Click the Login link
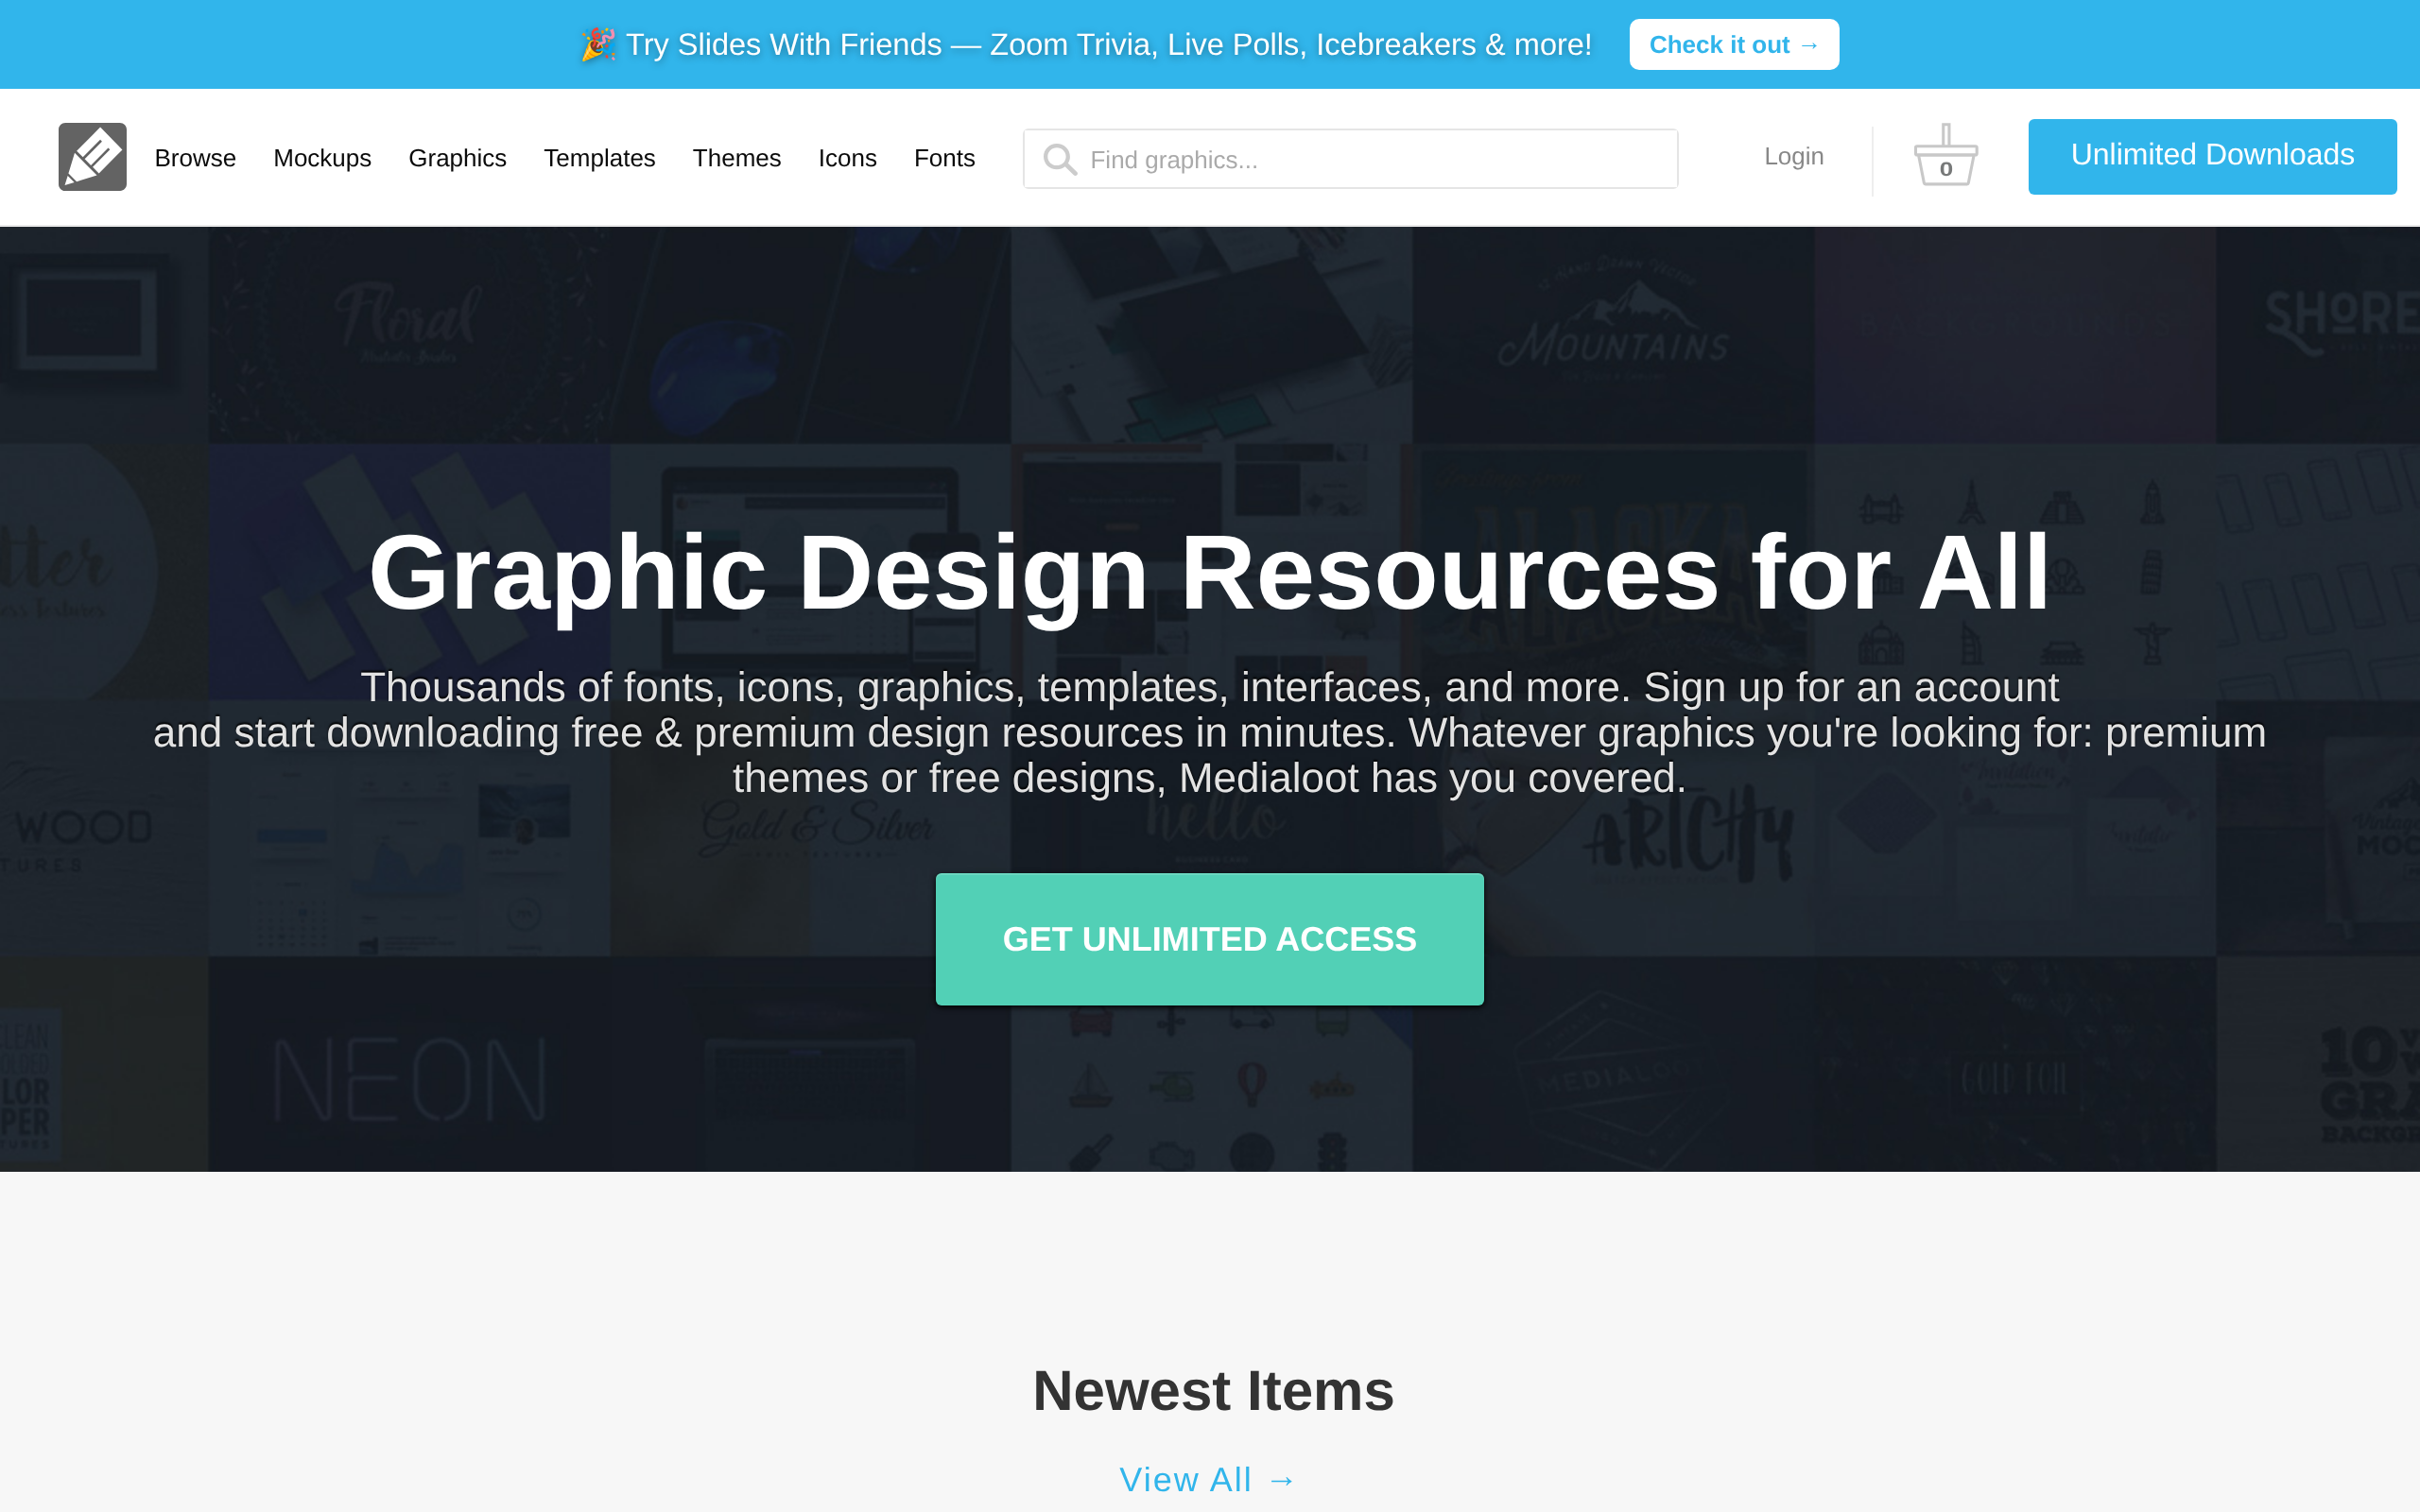Viewport: 2420px width, 1512px height. pos(1793,156)
